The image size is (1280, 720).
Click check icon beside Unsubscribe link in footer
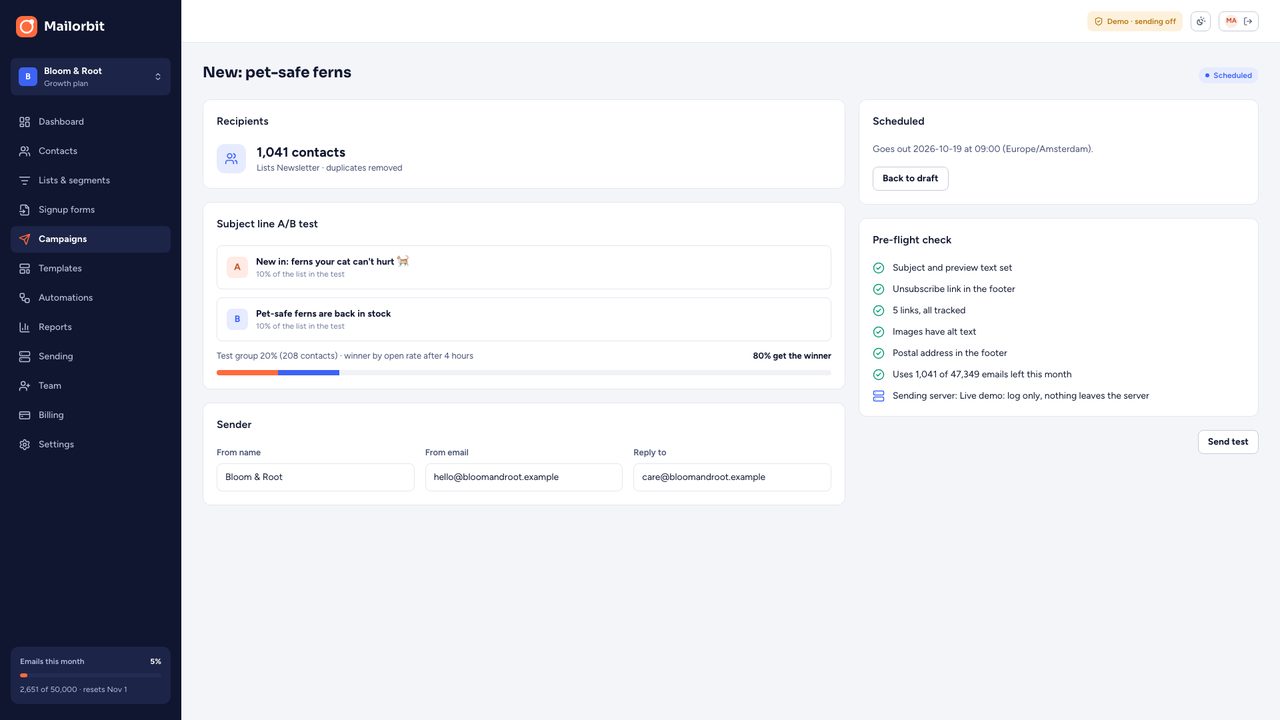point(878,289)
